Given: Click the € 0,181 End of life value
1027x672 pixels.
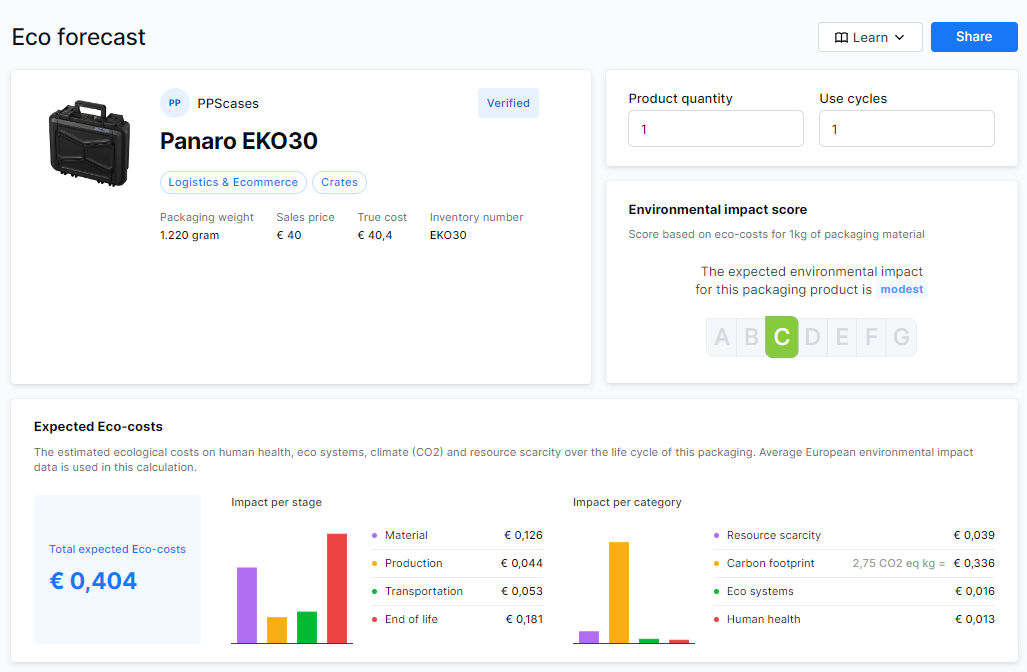Looking at the screenshot, I should [x=524, y=619].
